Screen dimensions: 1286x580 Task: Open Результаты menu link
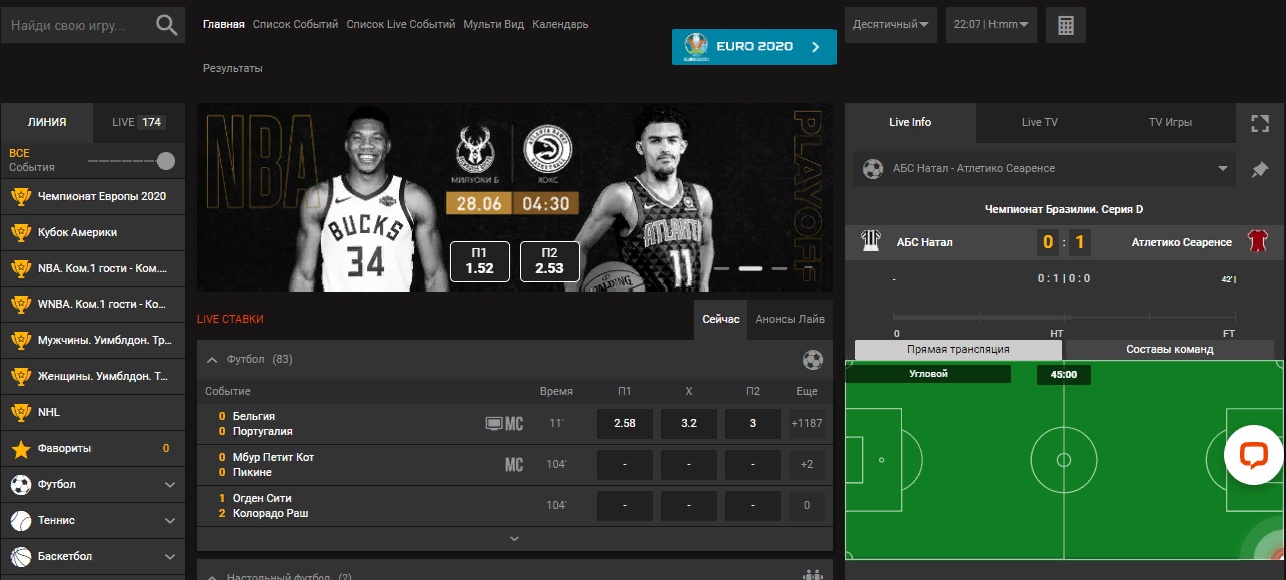pos(233,68)
